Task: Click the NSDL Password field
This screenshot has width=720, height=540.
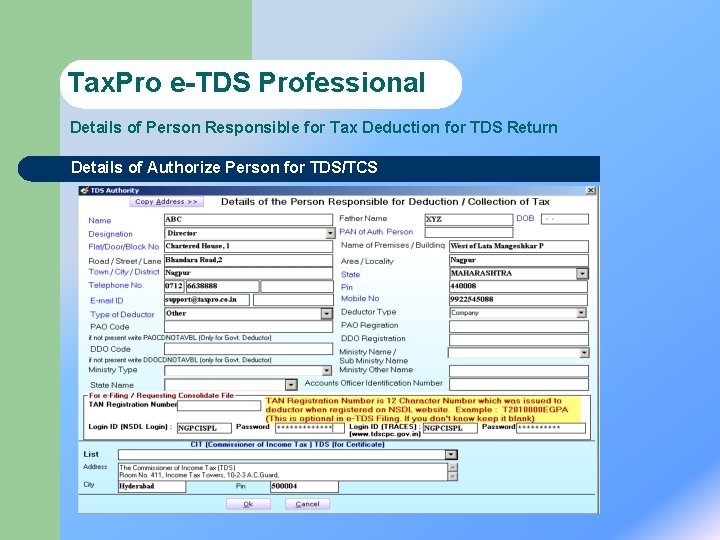Action: point(309,428)
